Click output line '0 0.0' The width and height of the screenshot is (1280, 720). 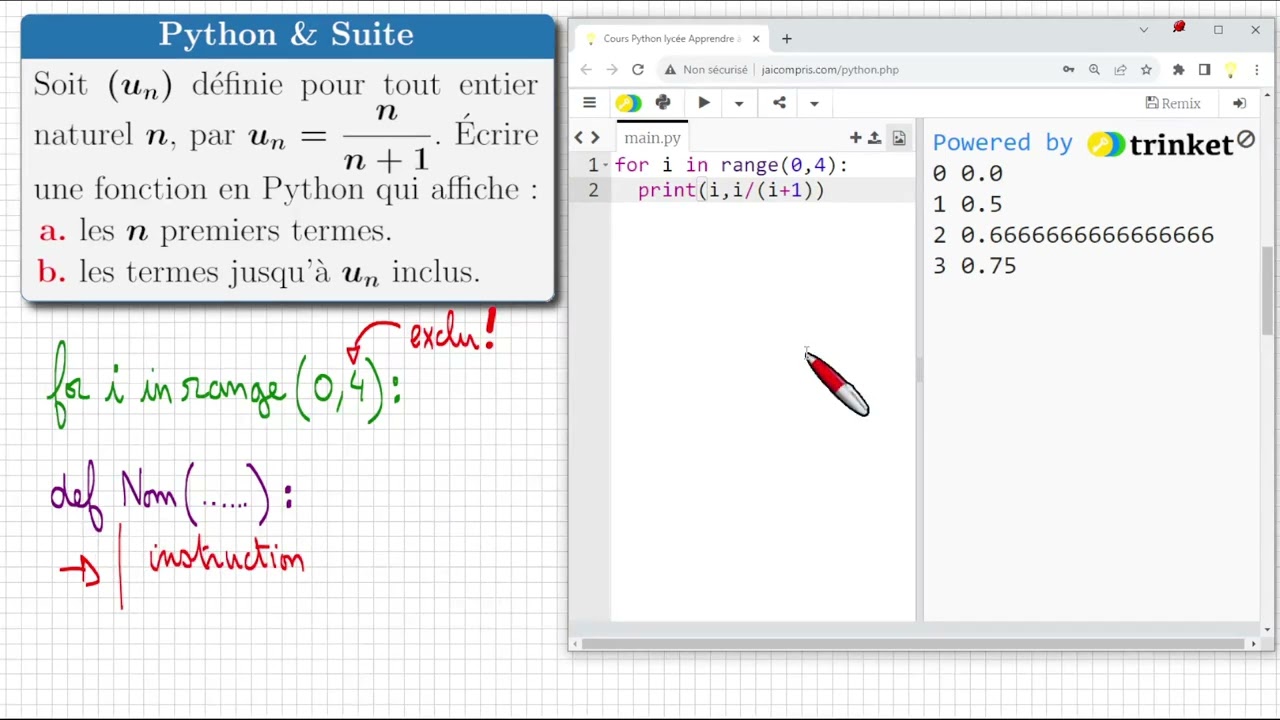tap(967, 173)
